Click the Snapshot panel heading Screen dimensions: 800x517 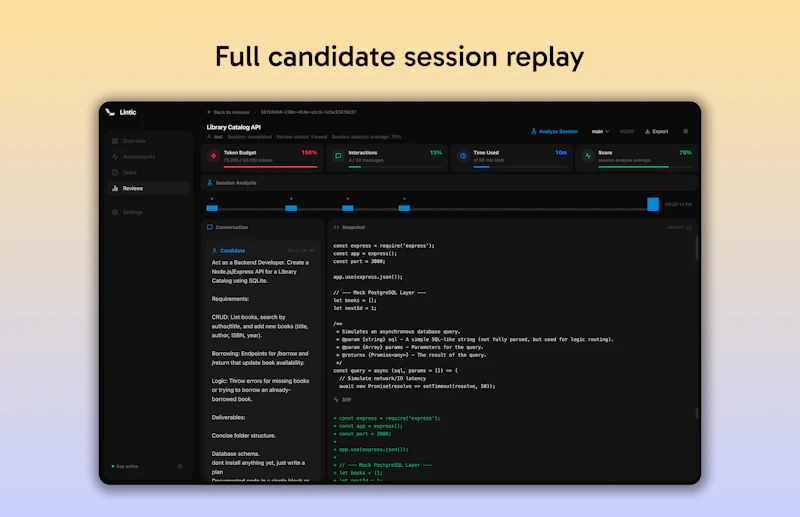354,227
